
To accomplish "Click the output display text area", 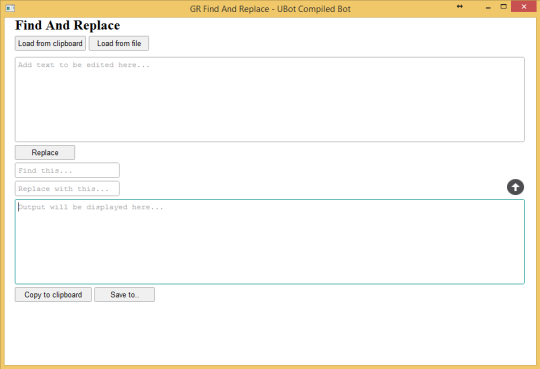I will 270,242.
